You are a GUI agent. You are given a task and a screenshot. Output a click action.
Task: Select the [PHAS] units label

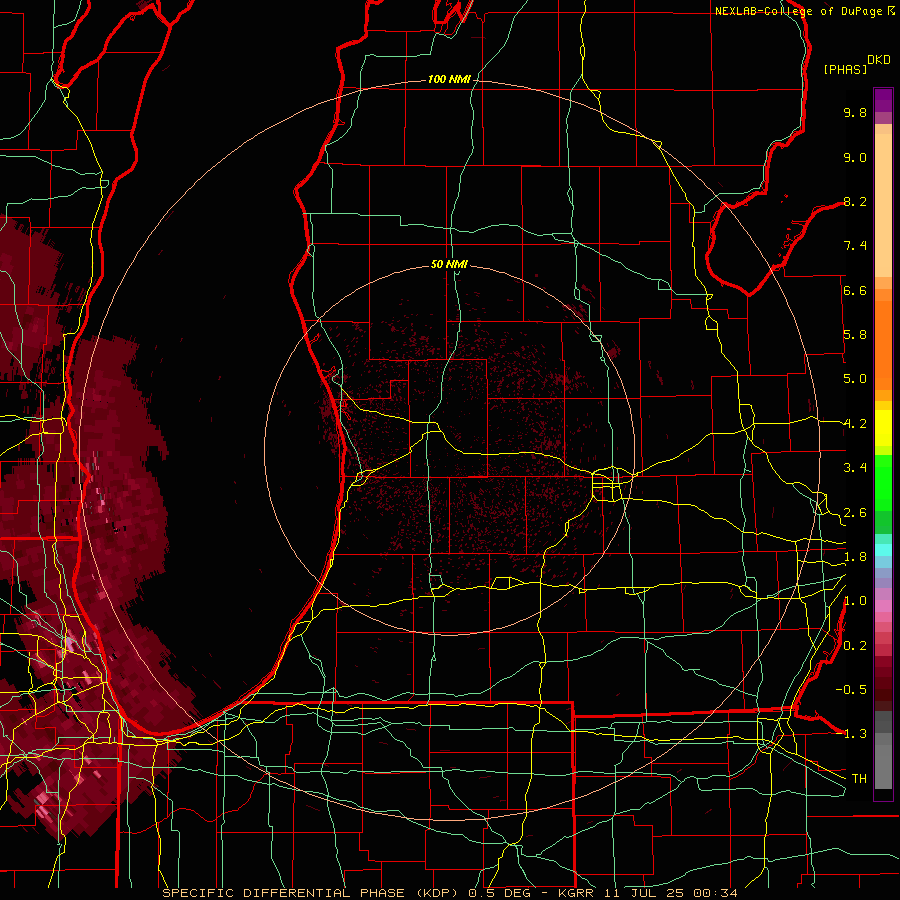[x=845, y=69]
